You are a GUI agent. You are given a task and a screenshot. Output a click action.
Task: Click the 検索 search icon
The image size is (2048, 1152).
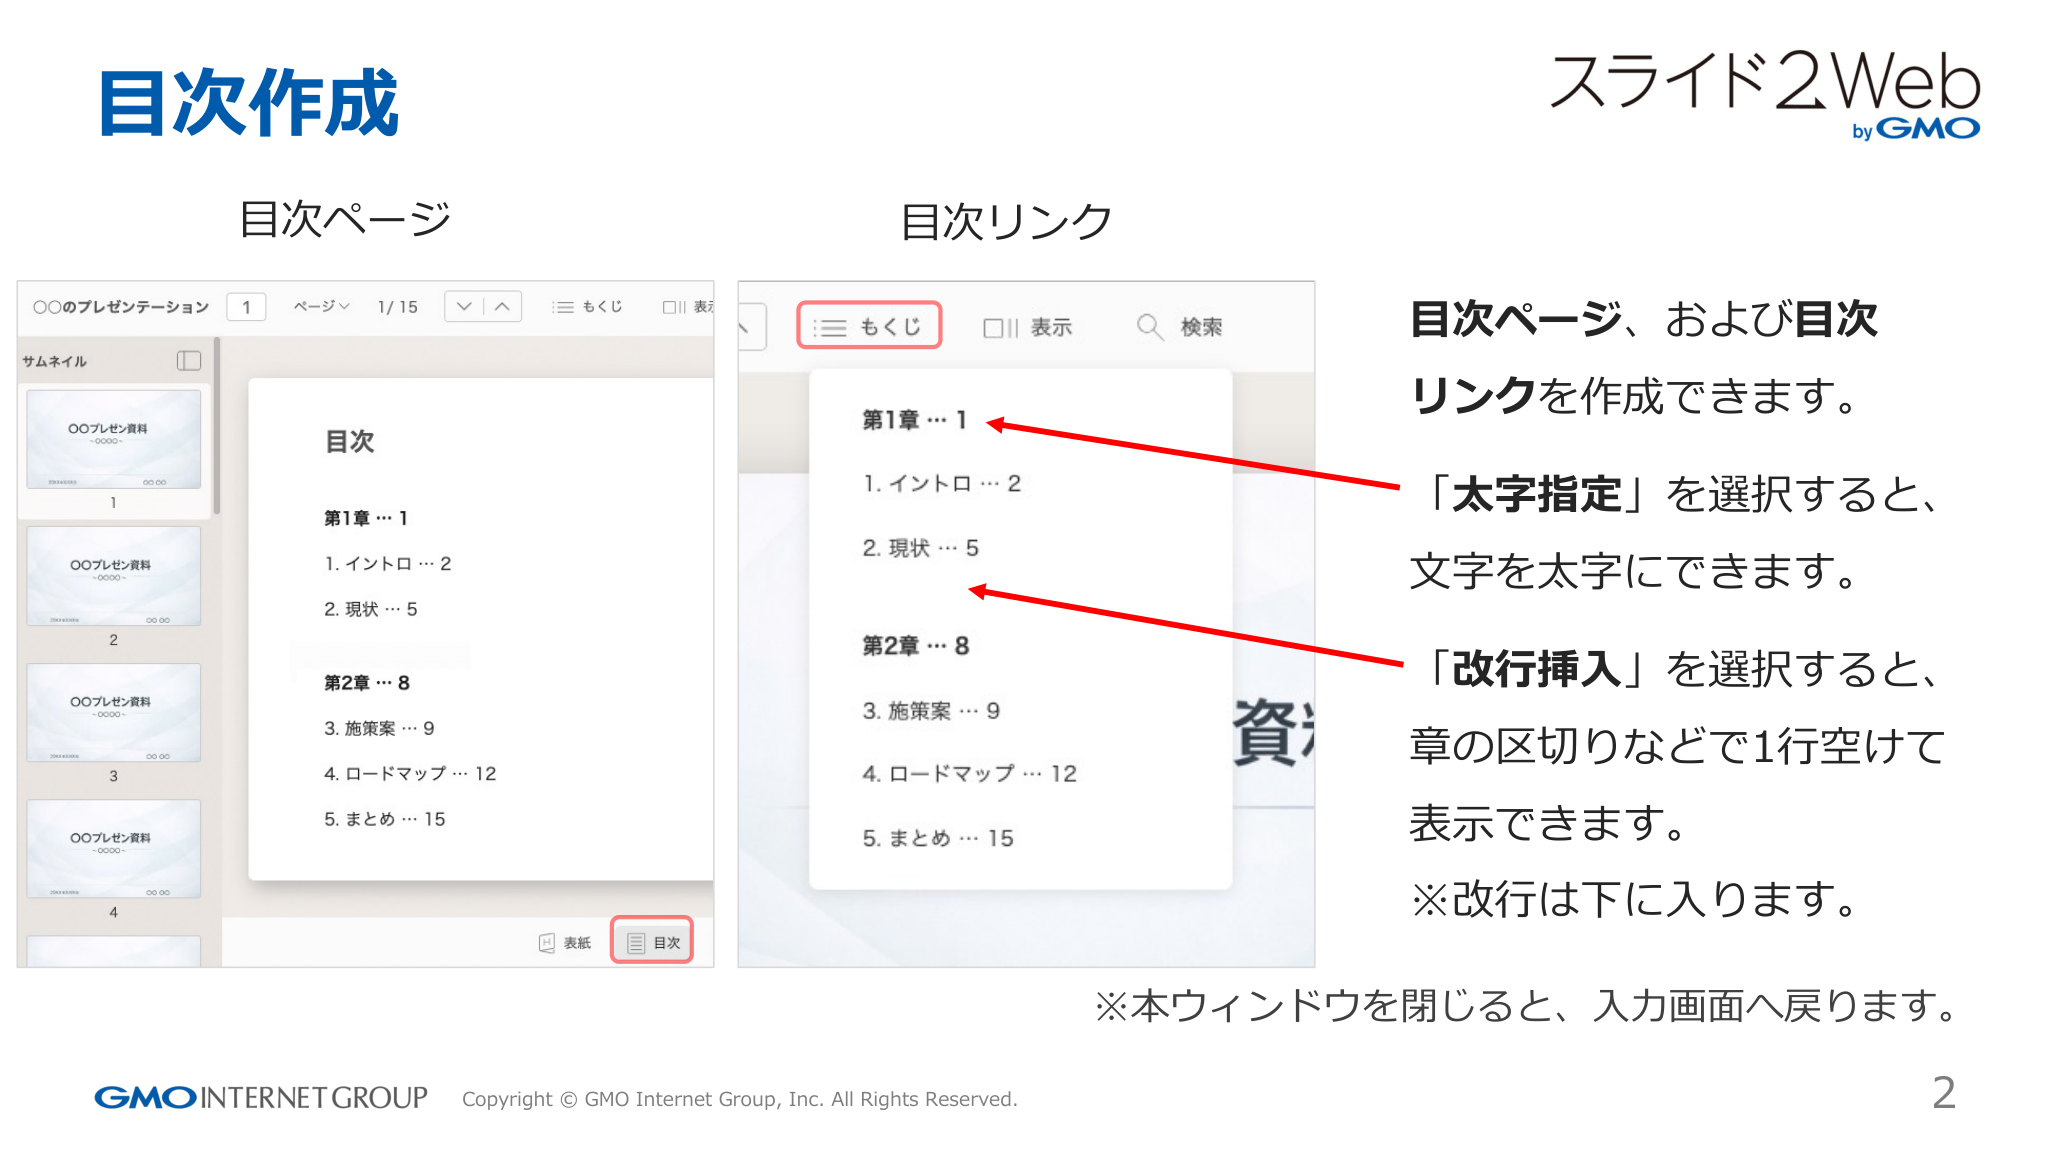pyautogui.click(x=1148, y=326)
